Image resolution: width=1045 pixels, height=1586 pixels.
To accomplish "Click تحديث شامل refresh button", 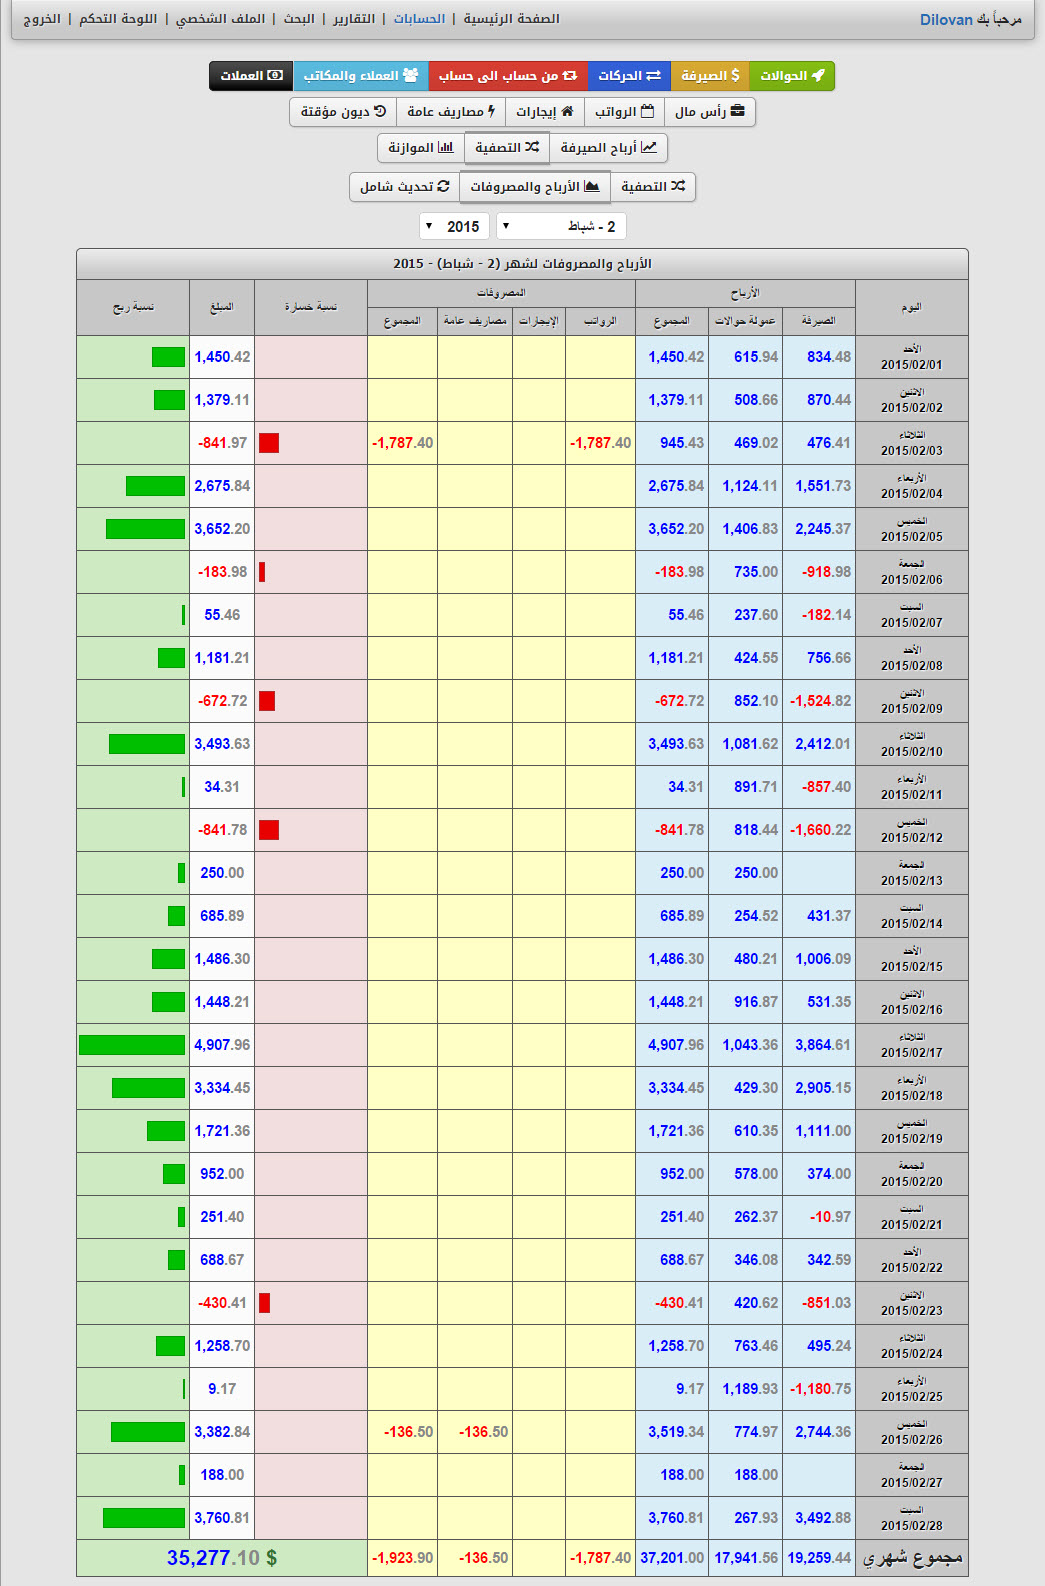I will point(404,187).
